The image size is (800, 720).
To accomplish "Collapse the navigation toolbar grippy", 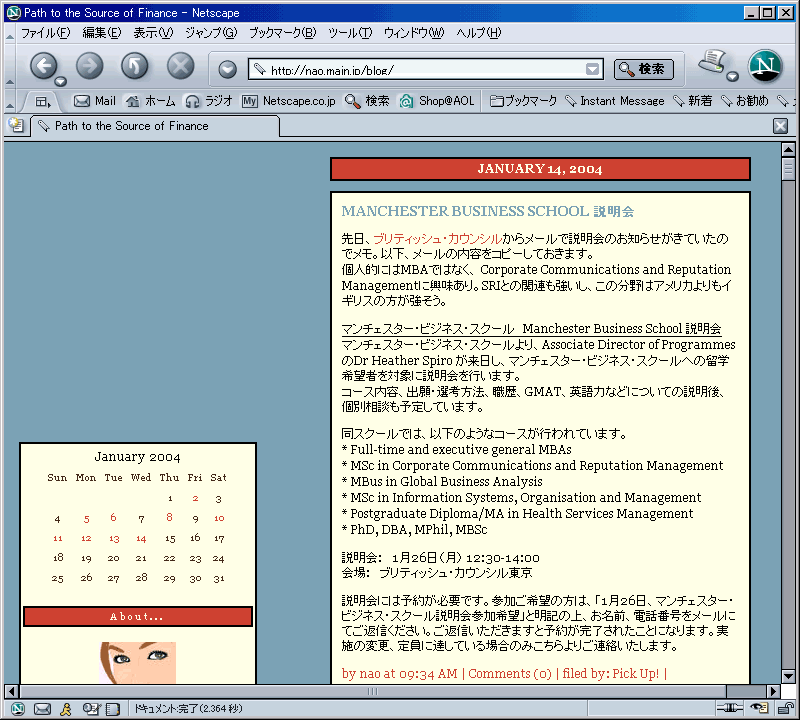I will tap(10, 82).
